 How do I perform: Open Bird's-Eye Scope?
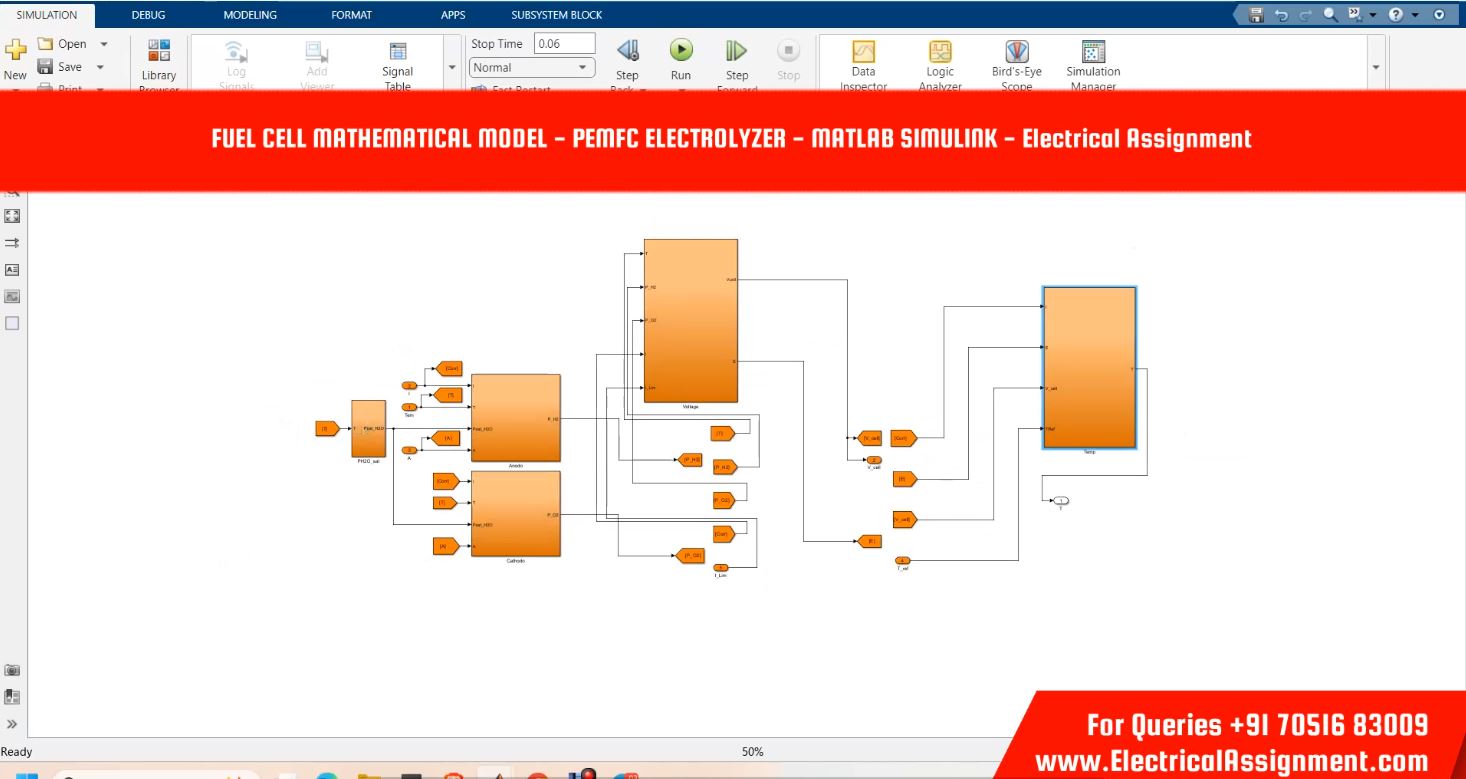point(1016,52)
